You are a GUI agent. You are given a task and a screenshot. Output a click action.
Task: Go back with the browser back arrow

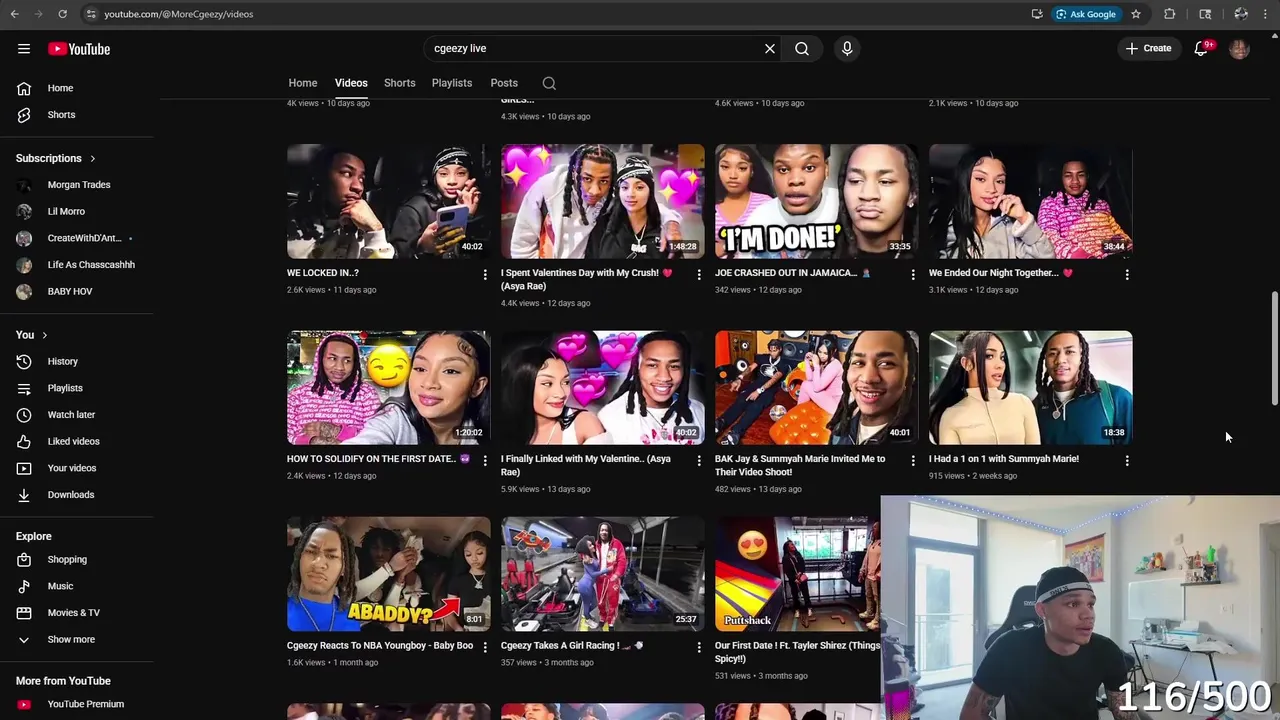[x=13, y=14]
